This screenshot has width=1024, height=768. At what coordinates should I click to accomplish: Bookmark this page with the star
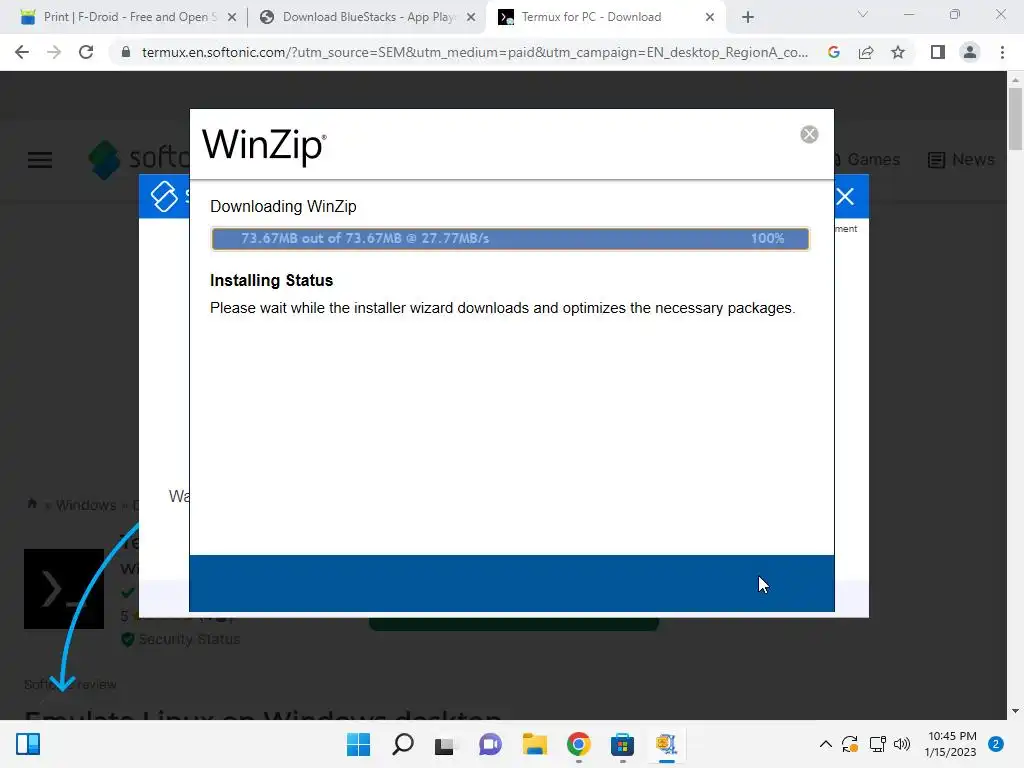pyautogui.click(x=898, y=52)
